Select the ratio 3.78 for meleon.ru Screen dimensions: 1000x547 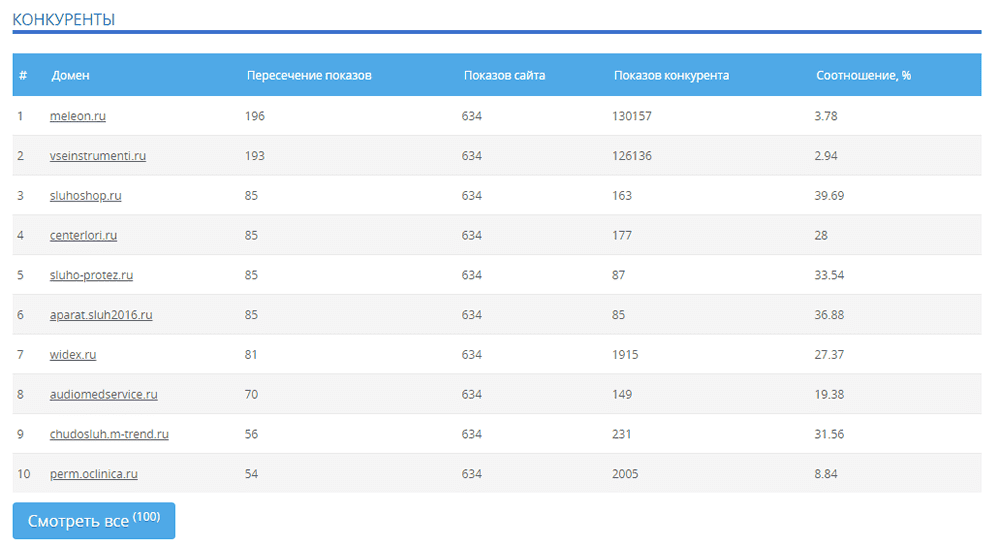tap(825, 116)
